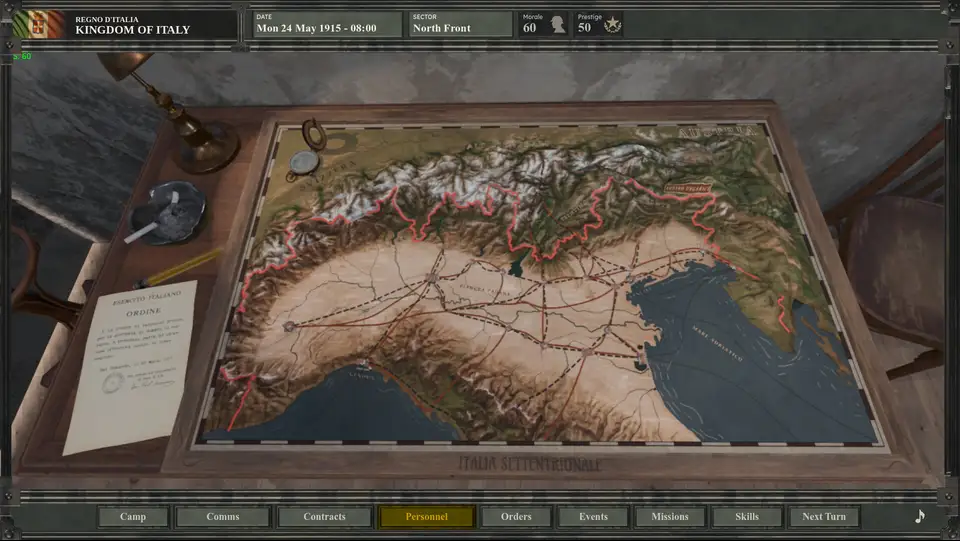The height and width of the screenshot is (541, 960).
Task: Click the yellow pencil on the desk
Action: [x=179, y=269]
